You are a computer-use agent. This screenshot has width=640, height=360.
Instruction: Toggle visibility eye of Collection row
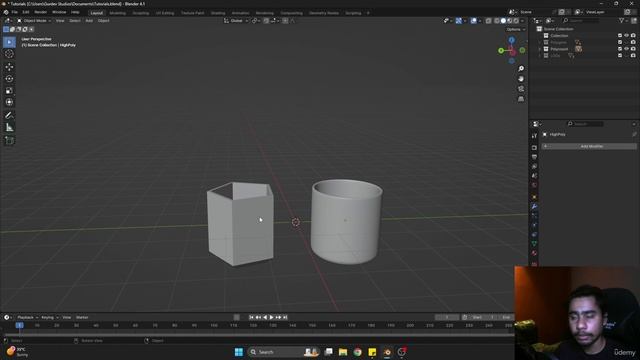(627, 36)
